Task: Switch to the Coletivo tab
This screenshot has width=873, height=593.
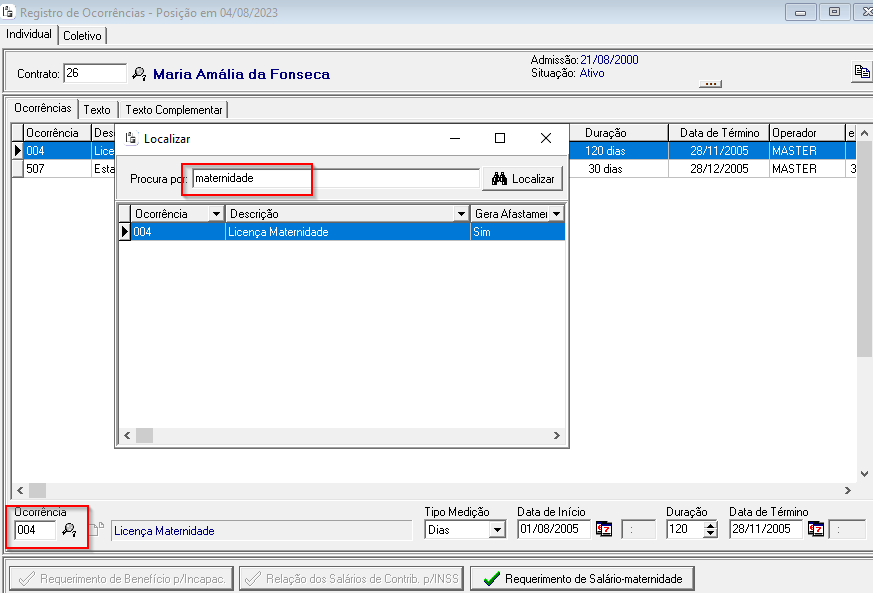Action: (82, 35)
